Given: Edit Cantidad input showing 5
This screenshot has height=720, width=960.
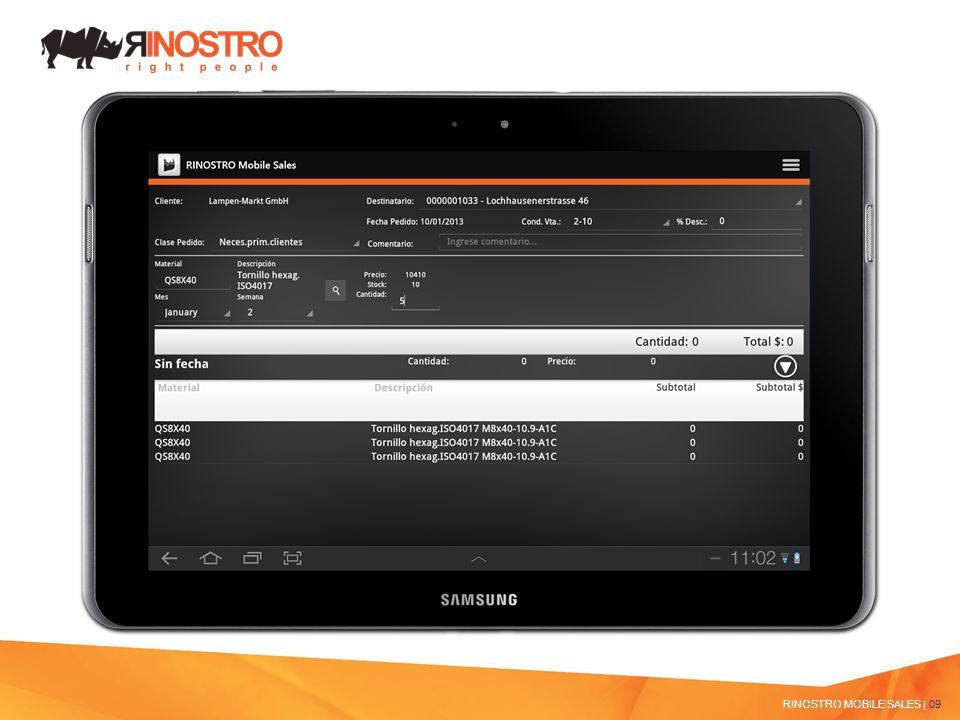Looking at the screenshot, I should point(415,301).
